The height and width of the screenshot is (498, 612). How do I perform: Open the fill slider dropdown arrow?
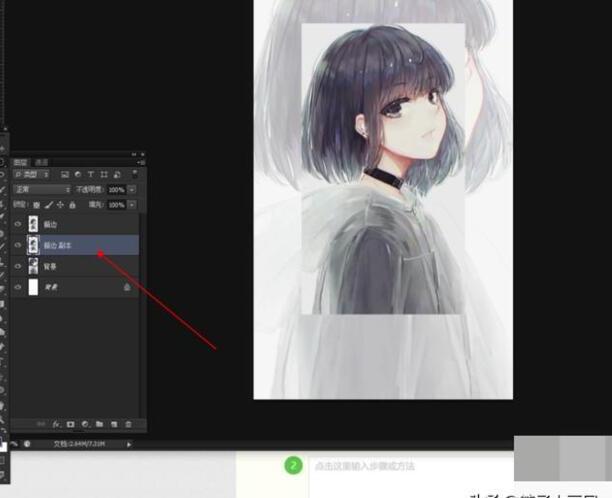click(x=132, y=205)
